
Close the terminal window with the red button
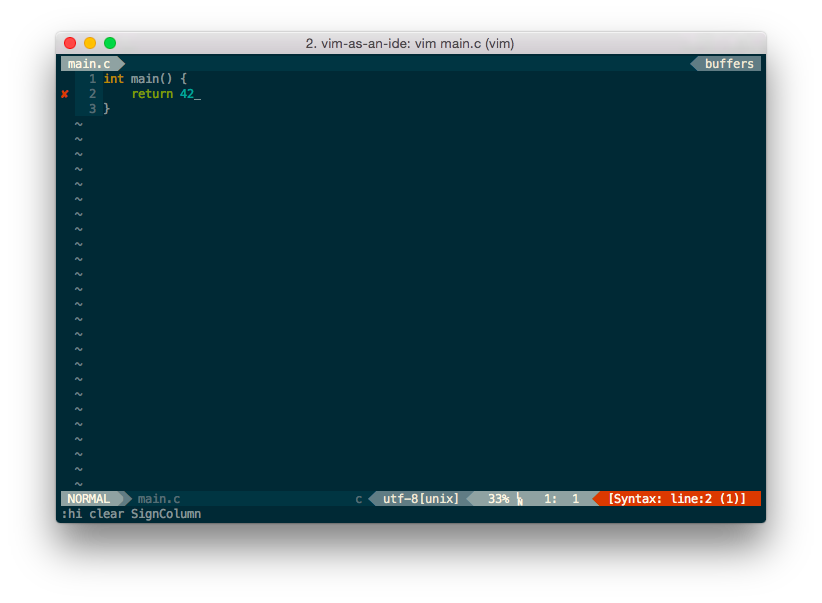[x=70, y=43]
